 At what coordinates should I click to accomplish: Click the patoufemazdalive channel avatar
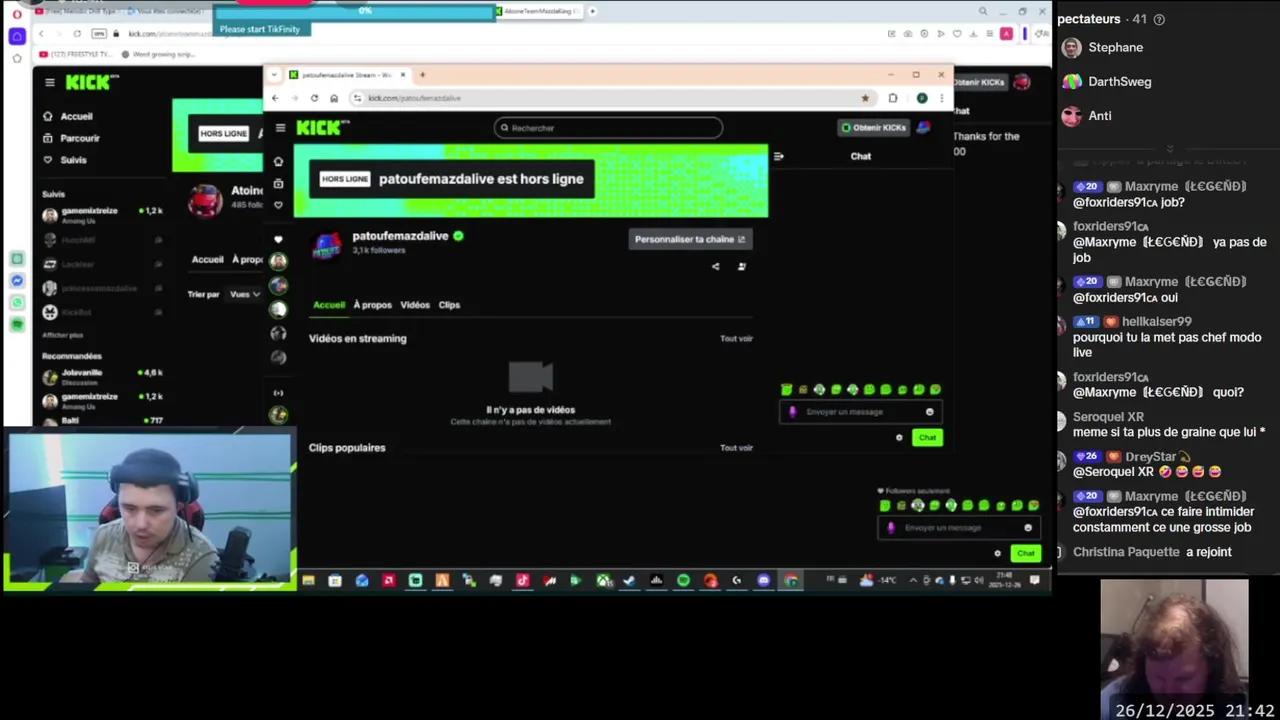tap(327, 244)
